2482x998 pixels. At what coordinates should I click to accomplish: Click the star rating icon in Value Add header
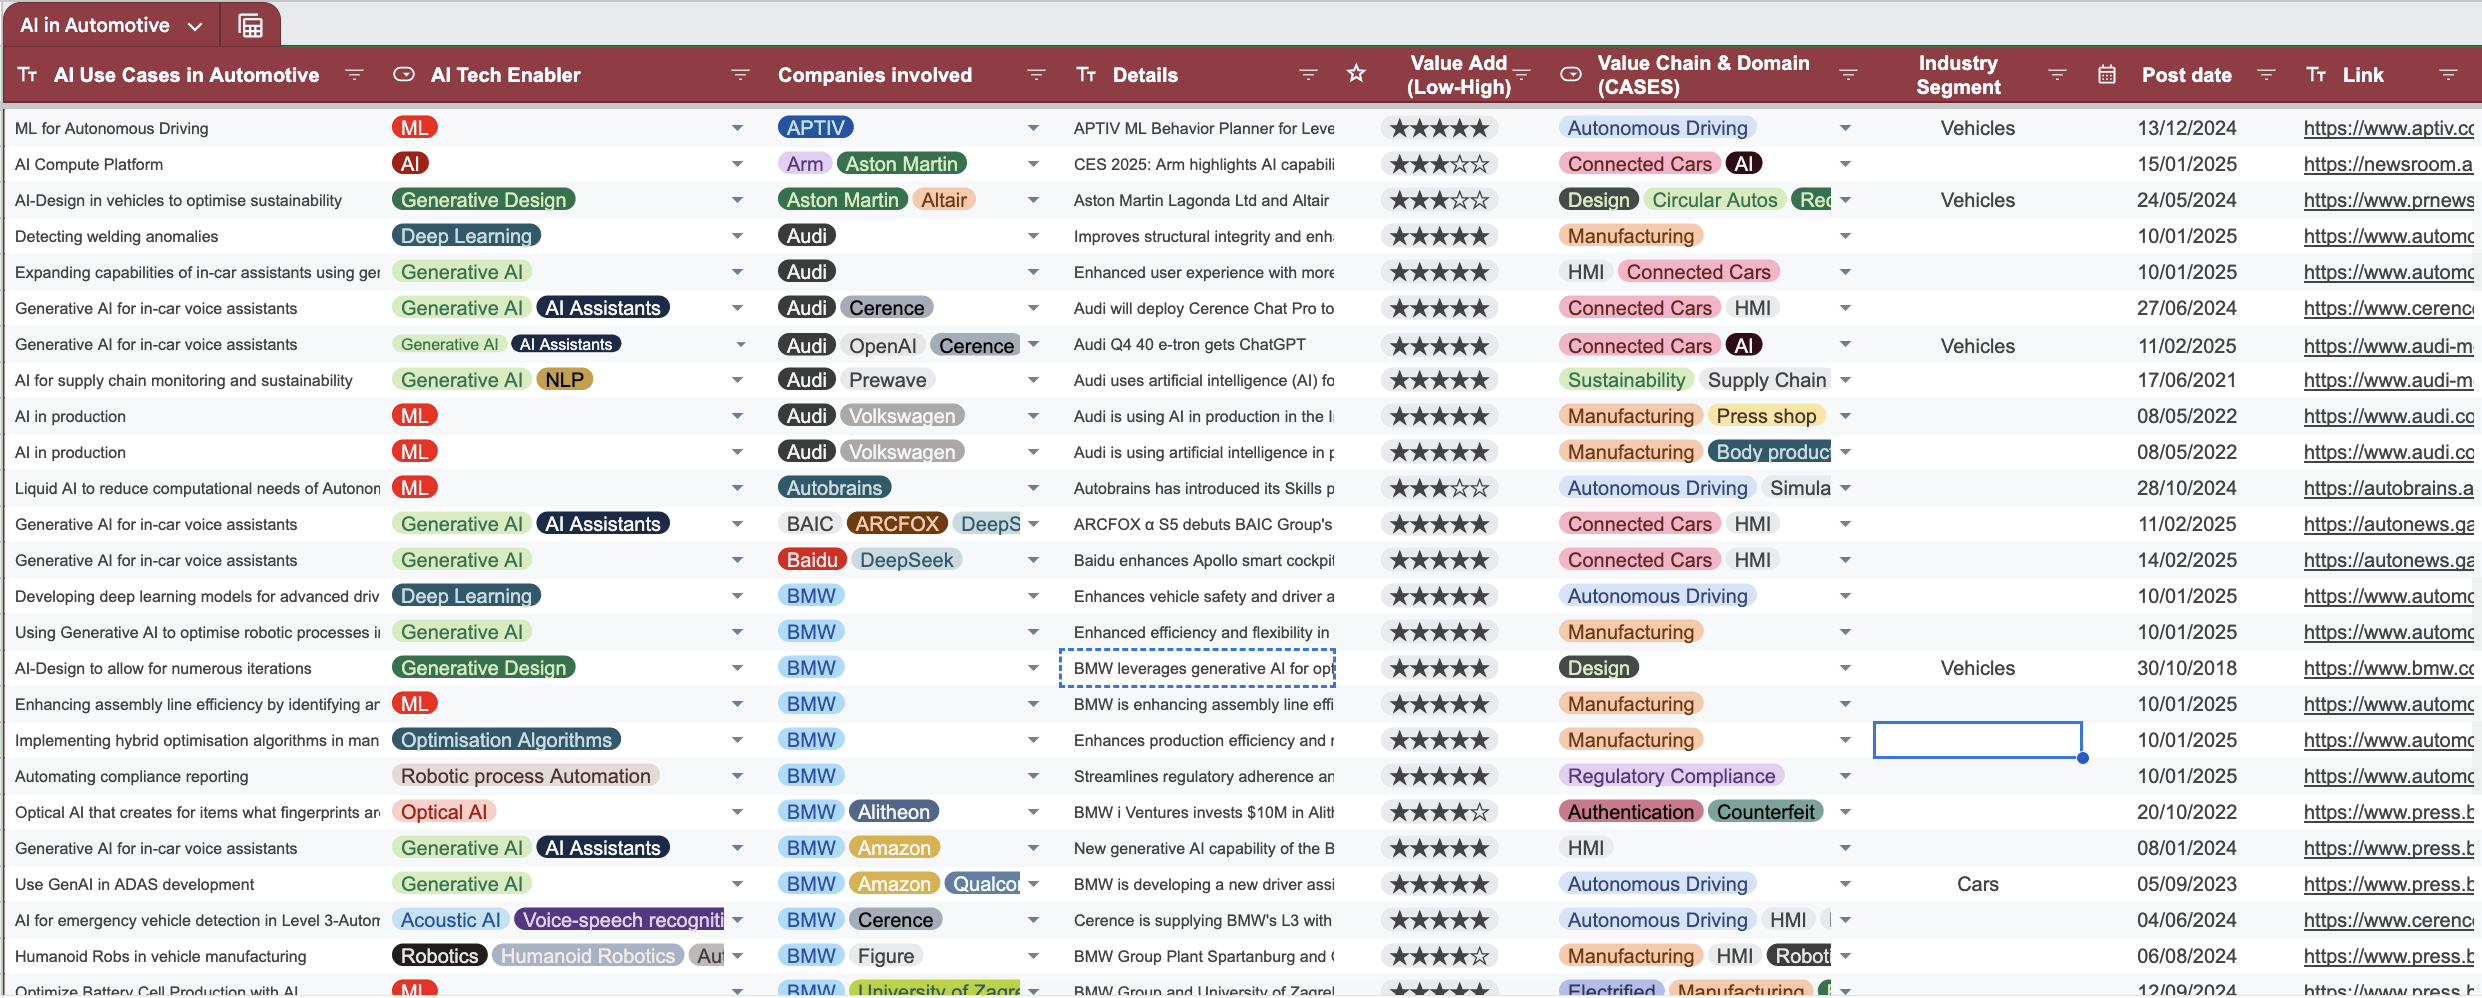(x=1356, y=74)
